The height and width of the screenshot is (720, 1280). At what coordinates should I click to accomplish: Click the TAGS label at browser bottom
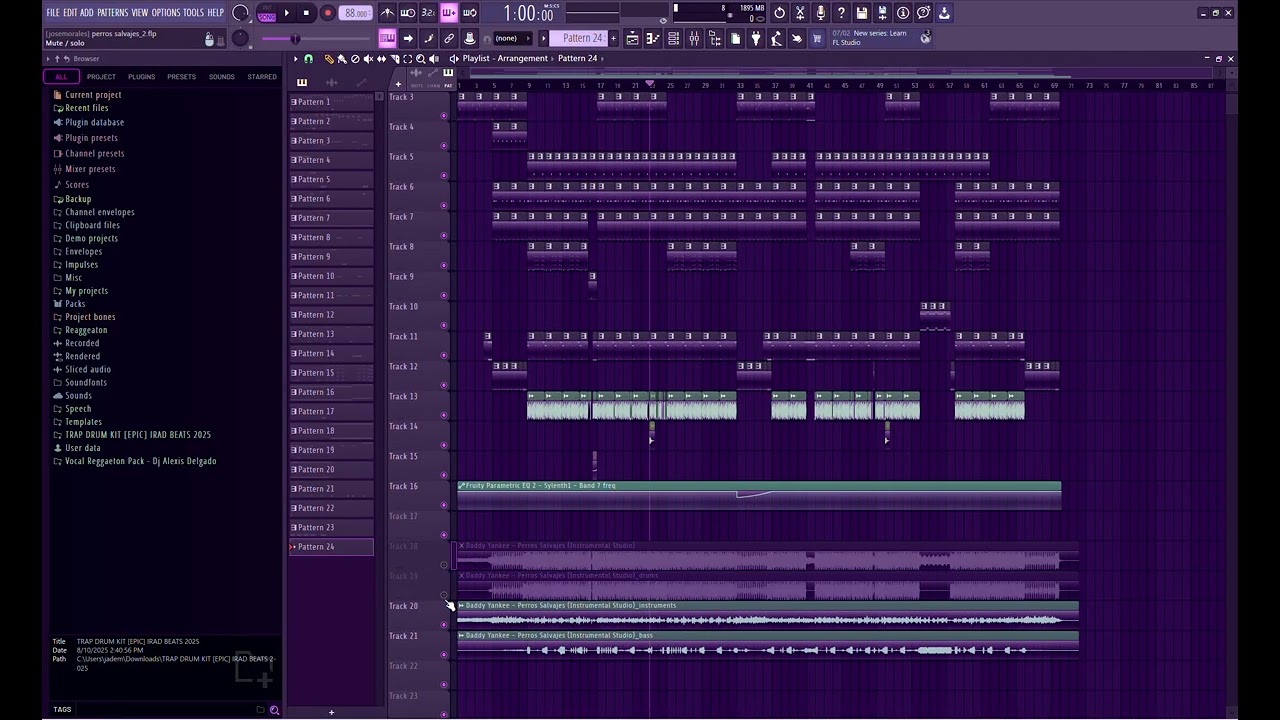62,710
